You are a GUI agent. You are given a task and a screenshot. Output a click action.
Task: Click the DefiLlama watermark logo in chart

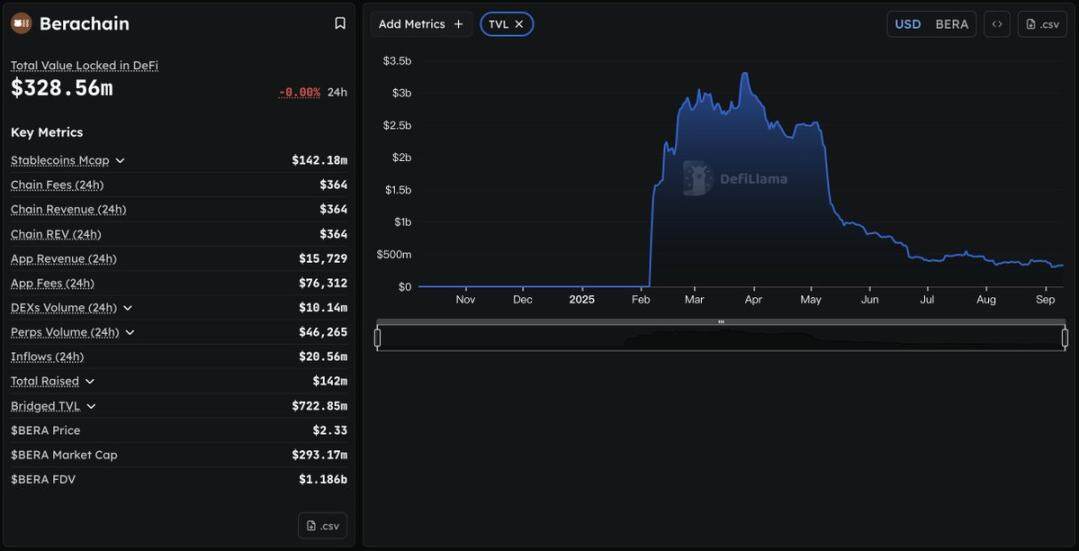pos(696,178)
